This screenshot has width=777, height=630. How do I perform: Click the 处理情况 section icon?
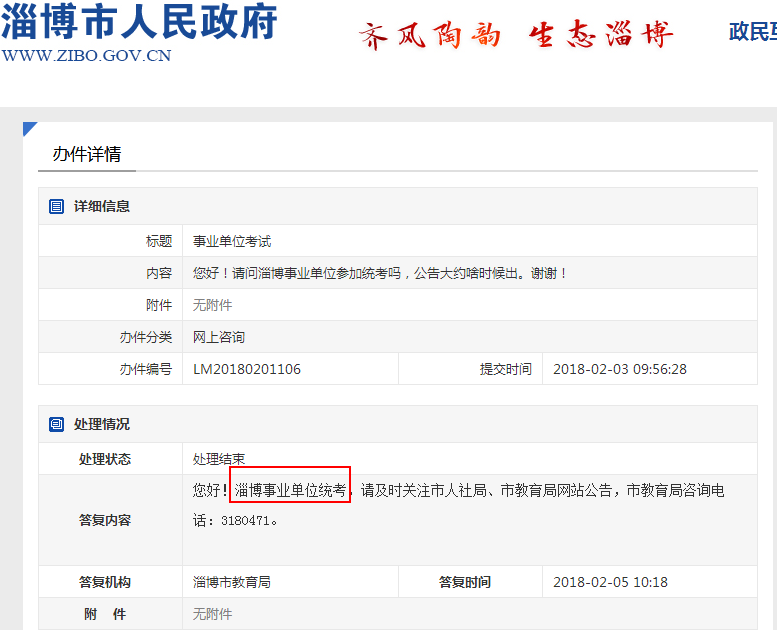[56, 424]
